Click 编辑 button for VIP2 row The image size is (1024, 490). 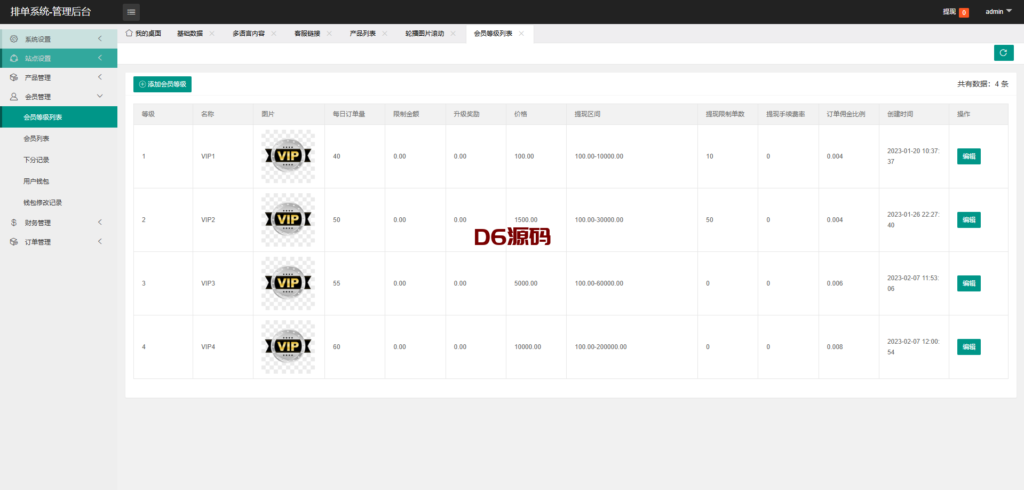968,220
